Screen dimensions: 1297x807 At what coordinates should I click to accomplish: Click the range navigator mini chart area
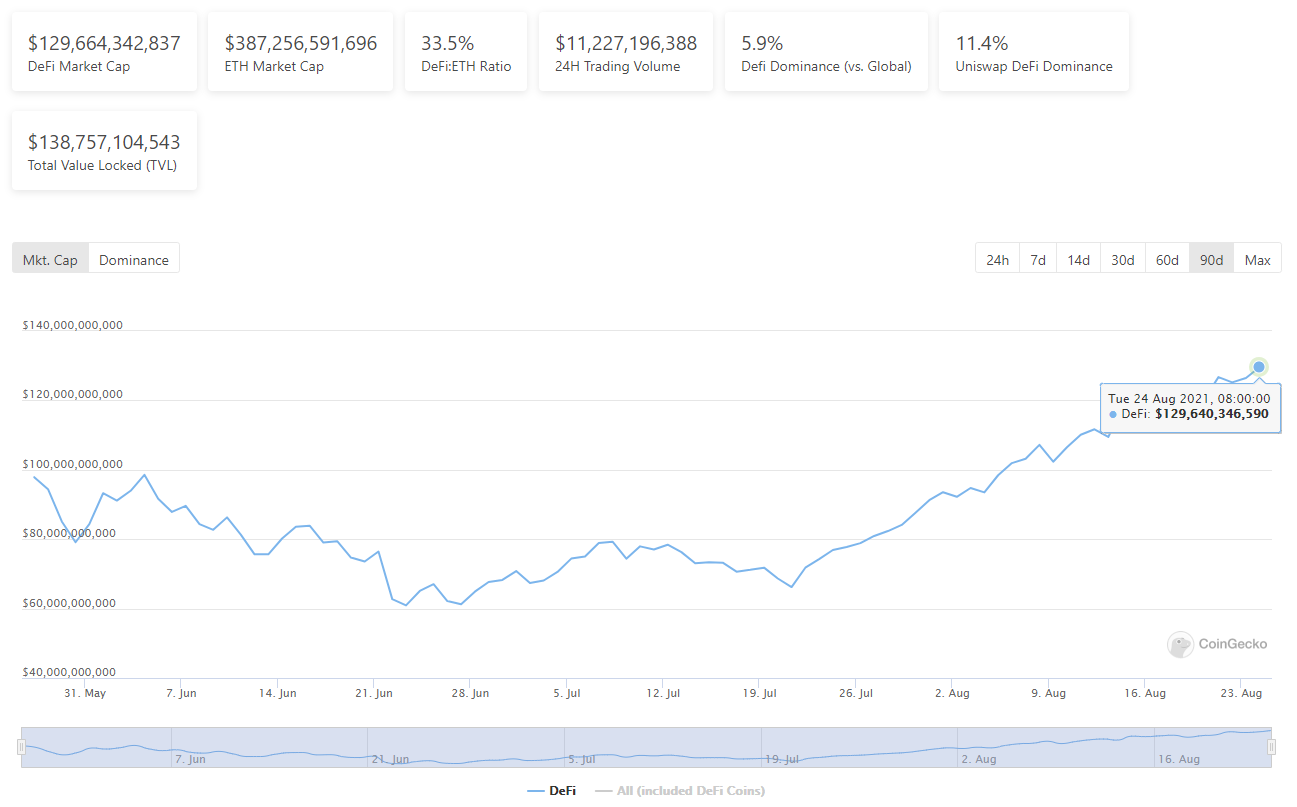coord(646,747)
